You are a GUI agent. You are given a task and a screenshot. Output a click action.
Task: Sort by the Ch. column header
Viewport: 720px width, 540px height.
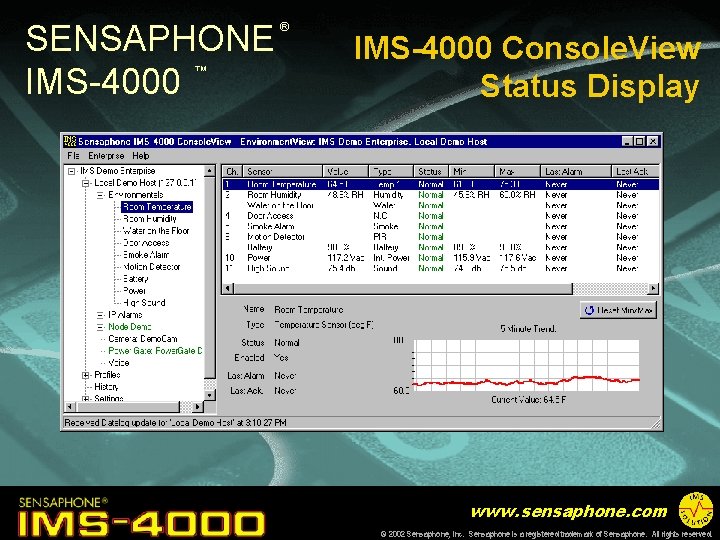coord(232,172)
